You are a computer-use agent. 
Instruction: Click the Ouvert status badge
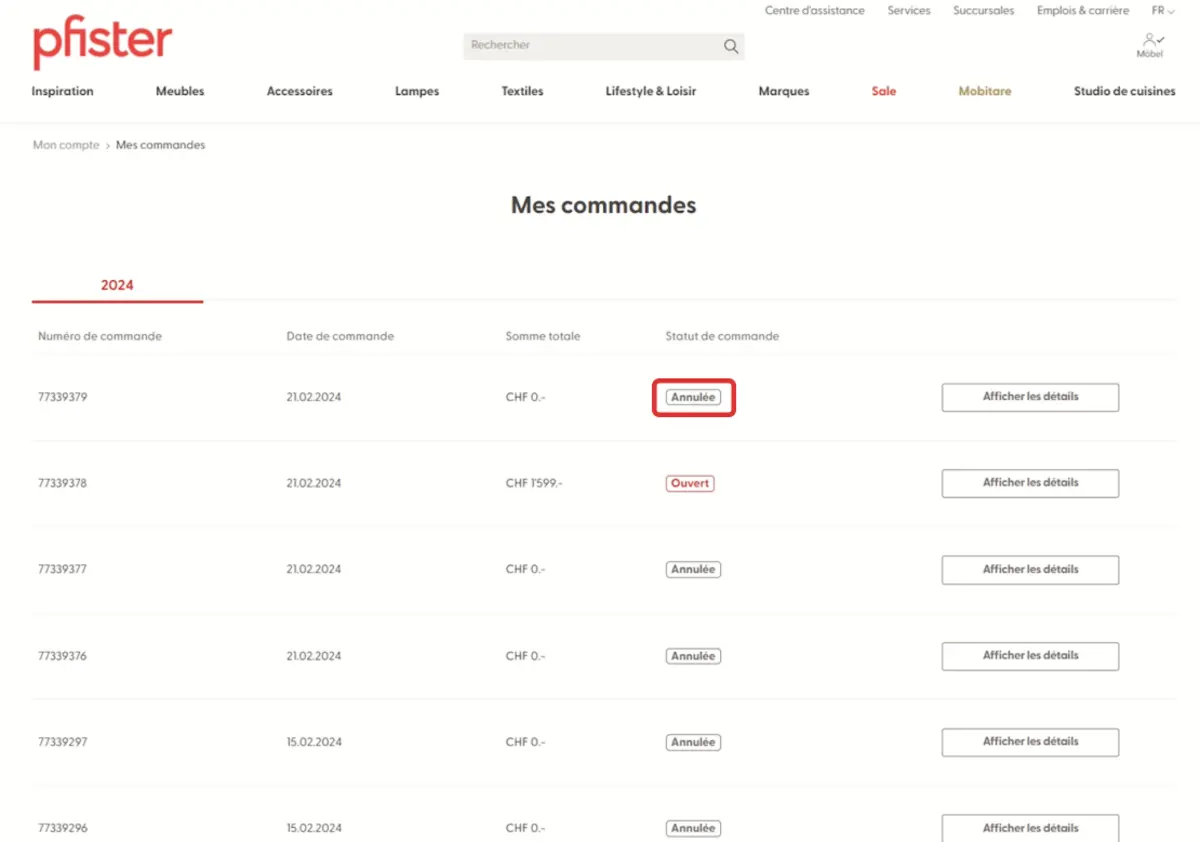pyautogui.click(x=690, y=484)
